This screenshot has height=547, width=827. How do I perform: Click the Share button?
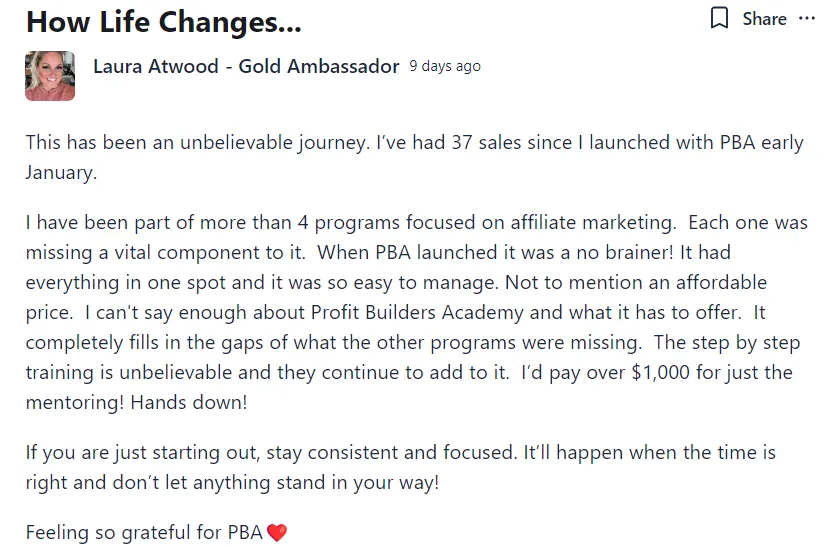pyautogui.click(x=764, y=19)
